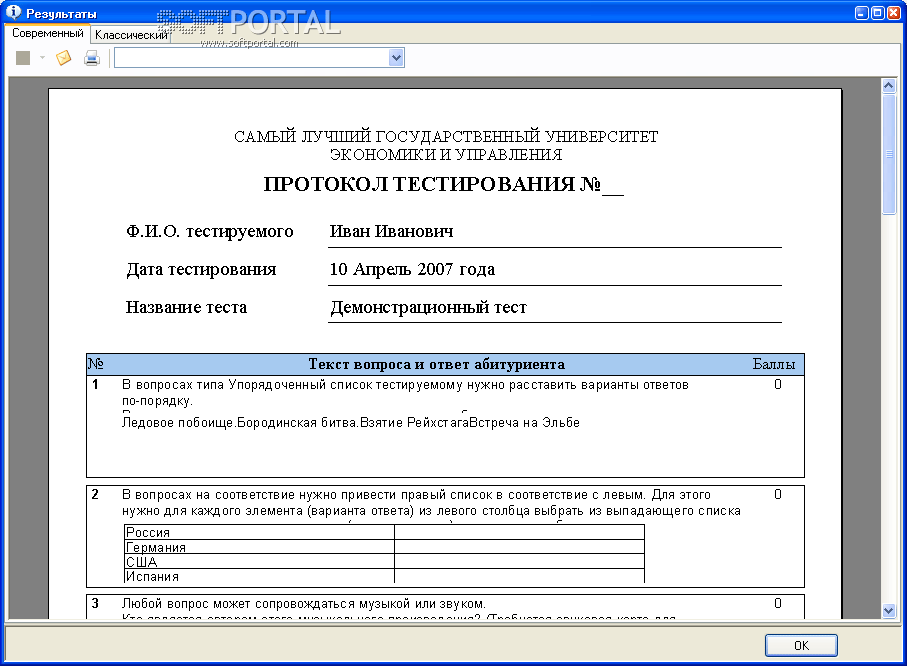Minimize the Результаты window
This screenshot has width=907, height=666.
pos(861,12)
